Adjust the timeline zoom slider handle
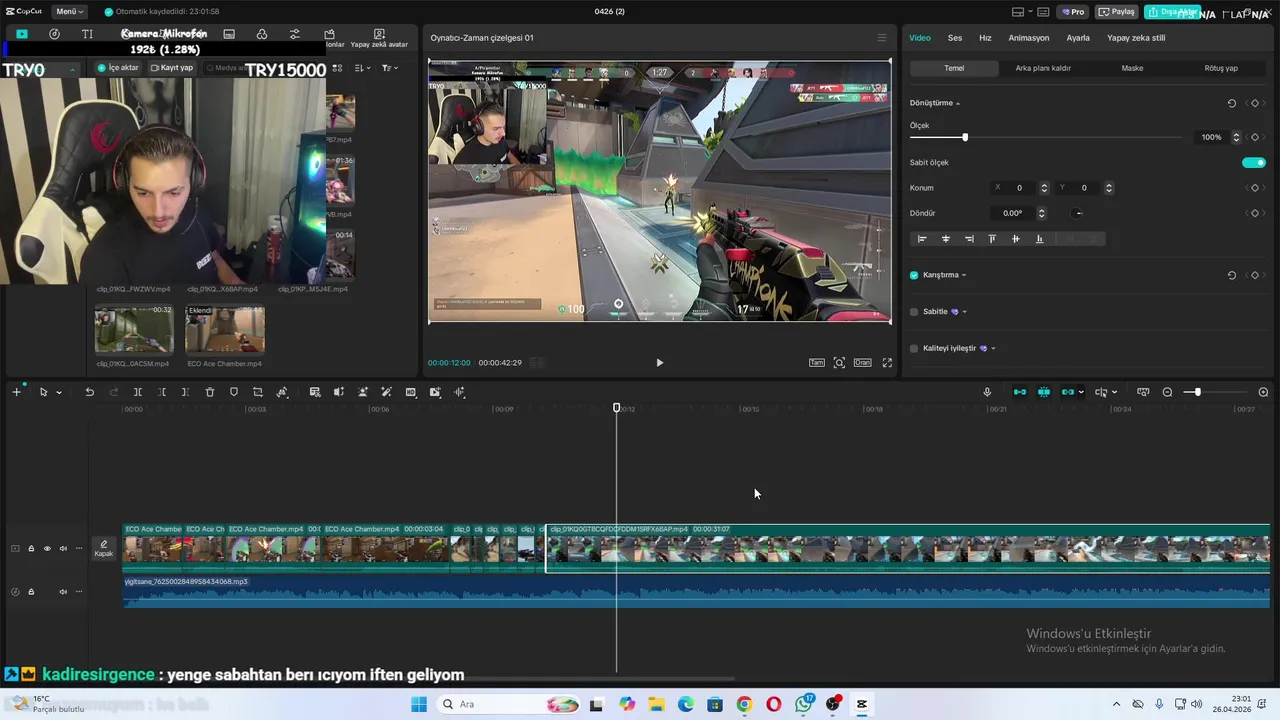Image resolution: width=1280 pixels, height=720 pixels. [x=1197, y=392]
